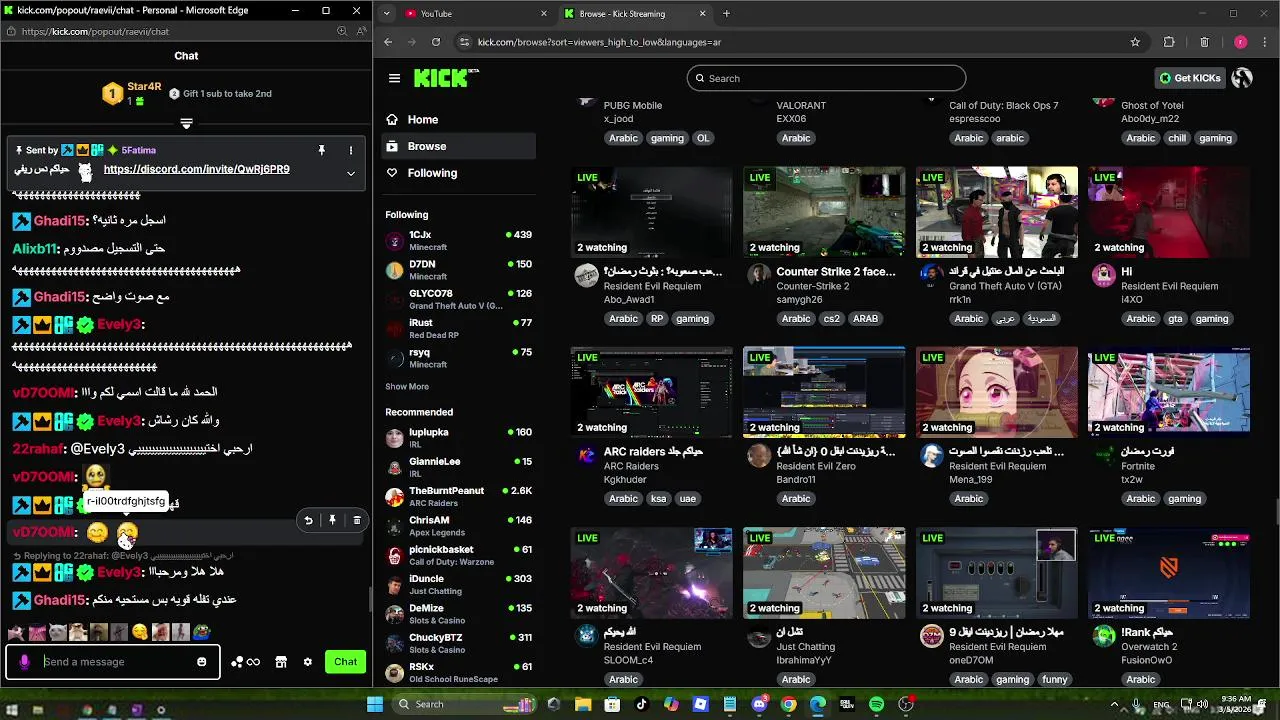Open Windows Start menu on main taskbar

[375, 704]
